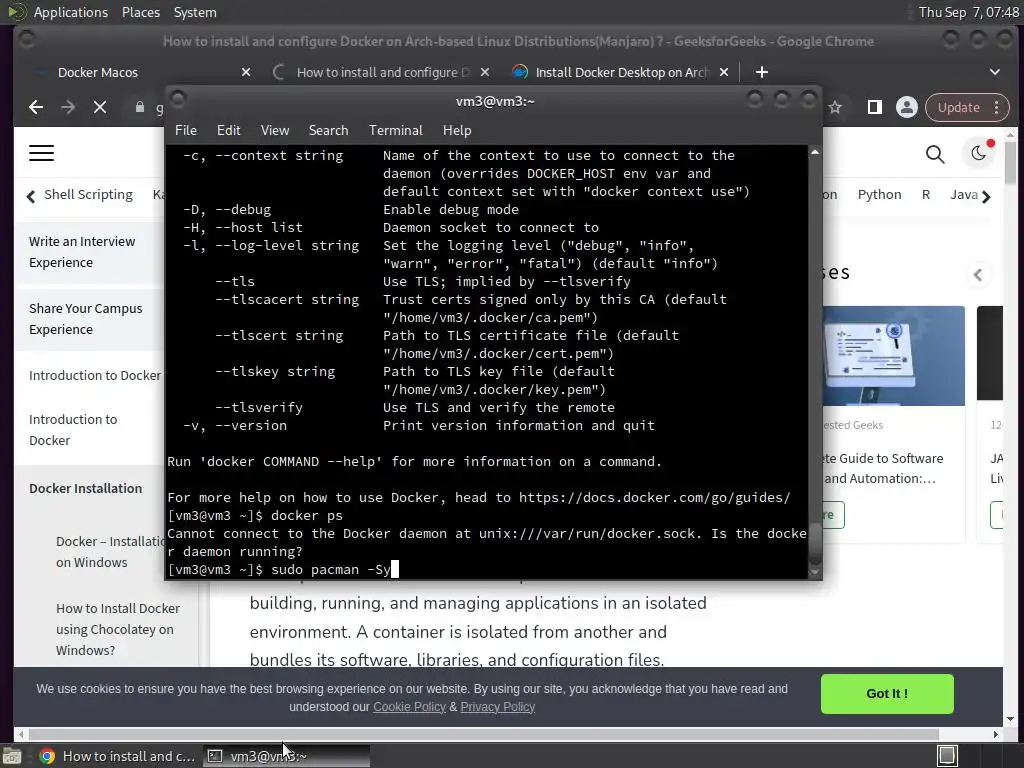This screenshot has width=1024, height=768.
Task: Close the Install Docker Desktop on Arch tab
Action: (x=724, y=72)
